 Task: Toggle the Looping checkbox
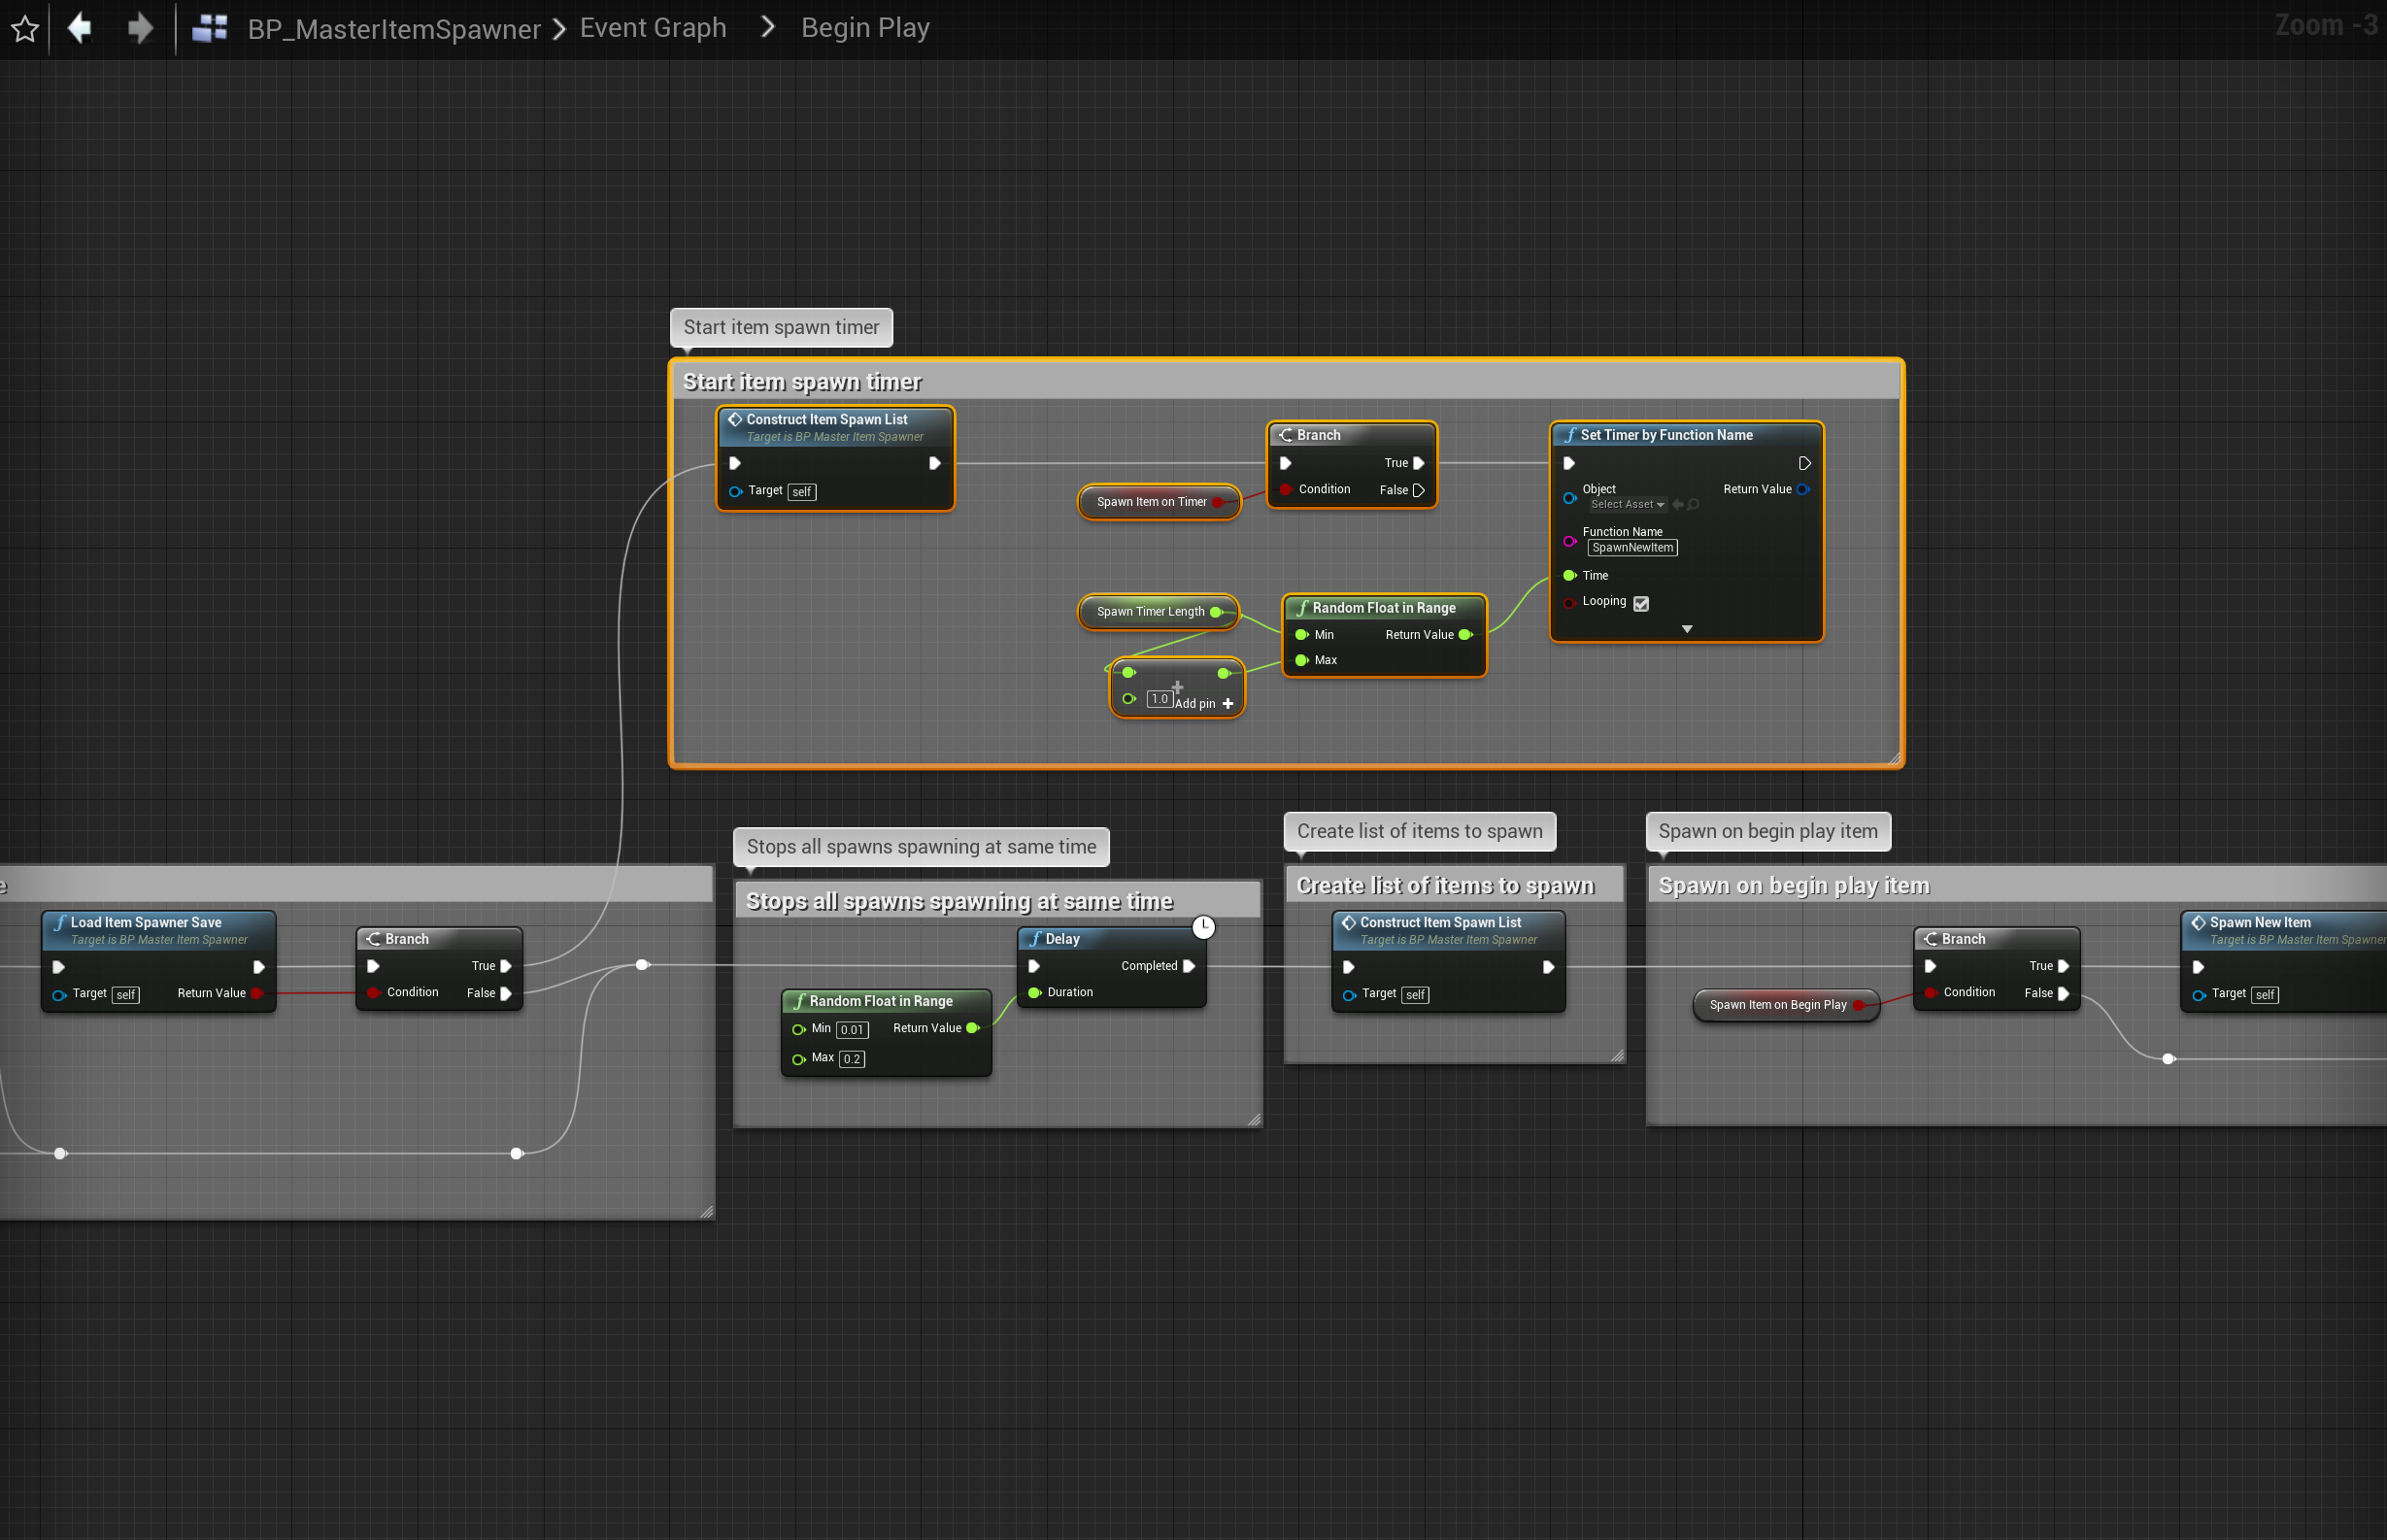[1641, 603]
